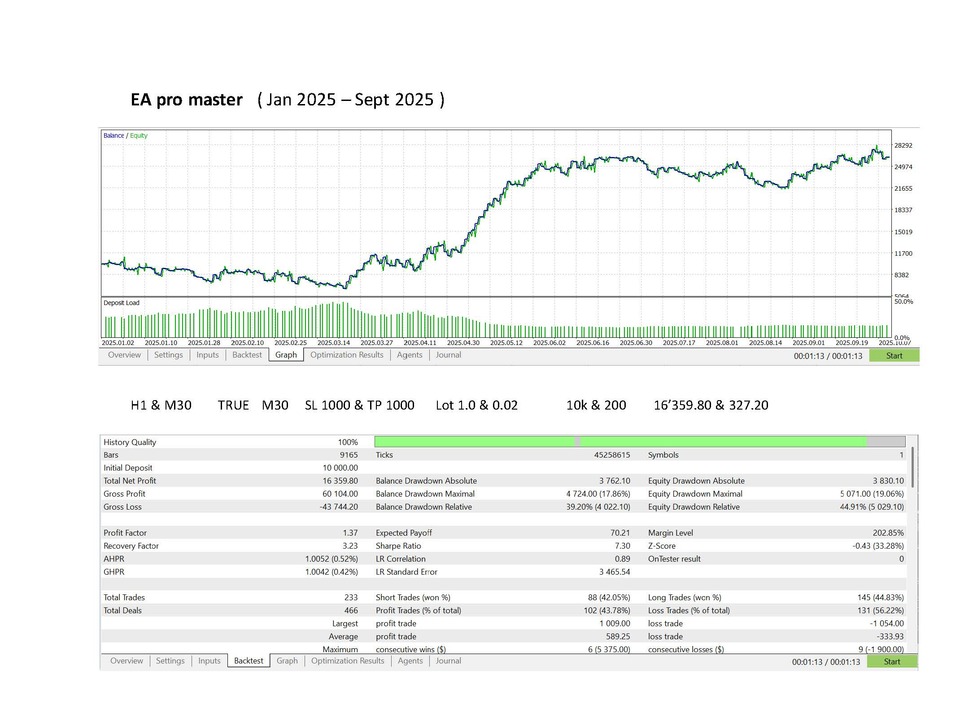Open Agents tab in the upper tab bar
Screen dimensions: 960x720
tap(409, 355)
